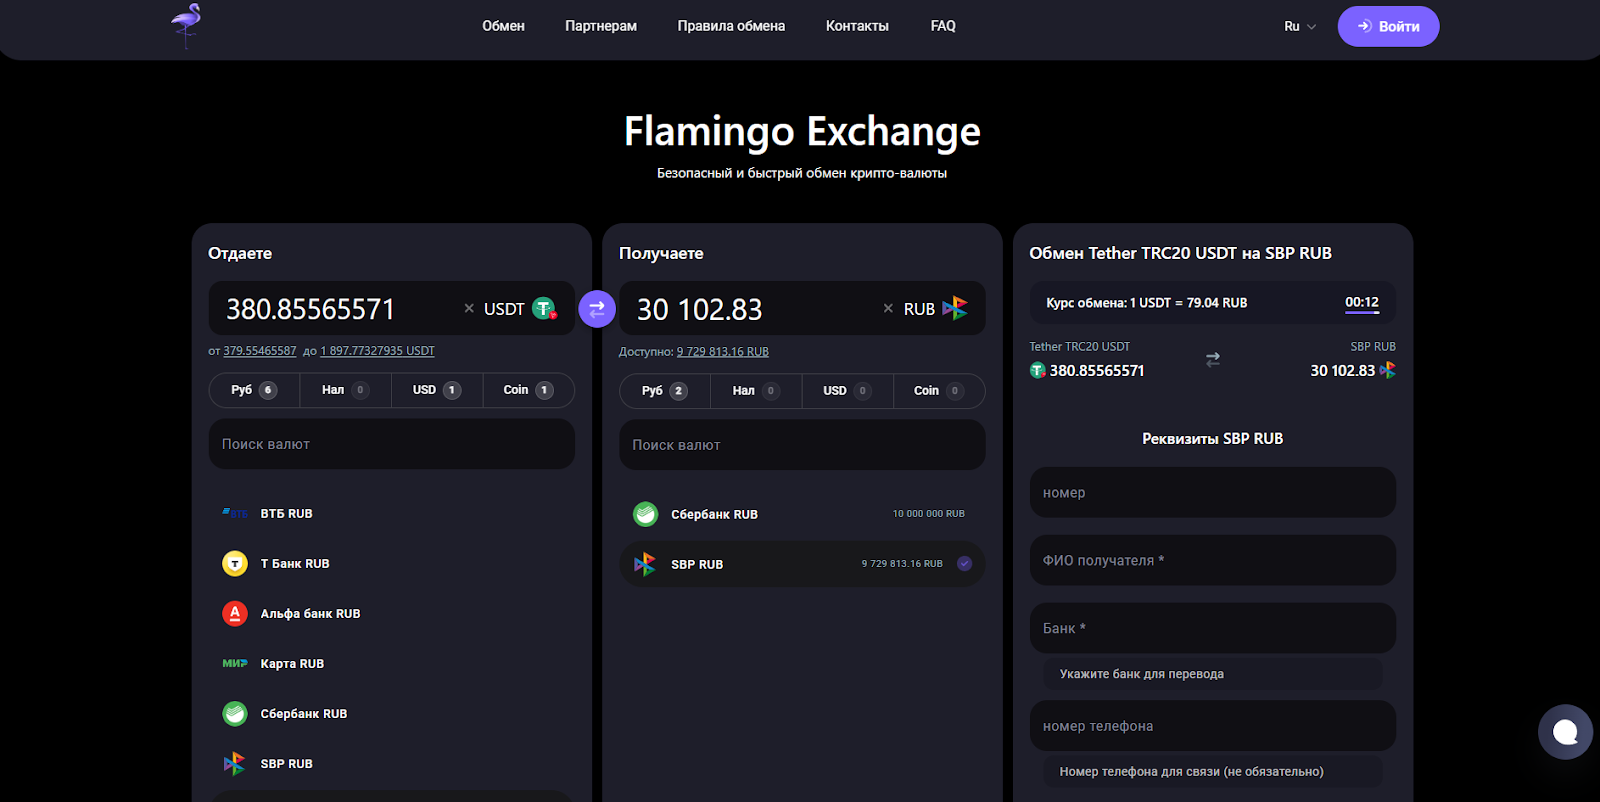Click Tether icon beside summary 380.85565571
The width and height of the screenshot is (1600, 802).
tap(1038, 370)
